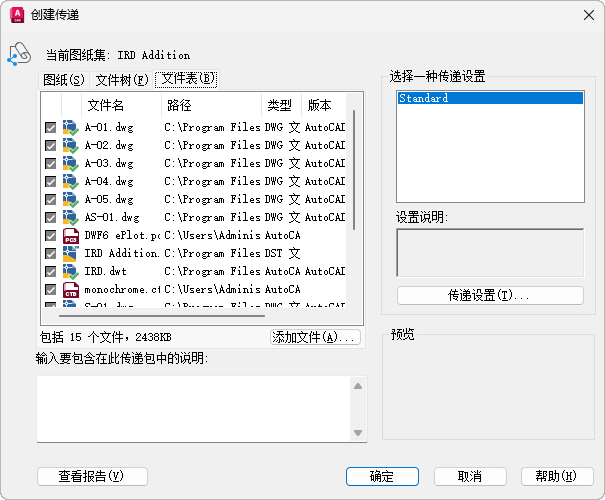Sort by the 版本 column header
Screen dimensions: 605x500
[x=323, y=105]
